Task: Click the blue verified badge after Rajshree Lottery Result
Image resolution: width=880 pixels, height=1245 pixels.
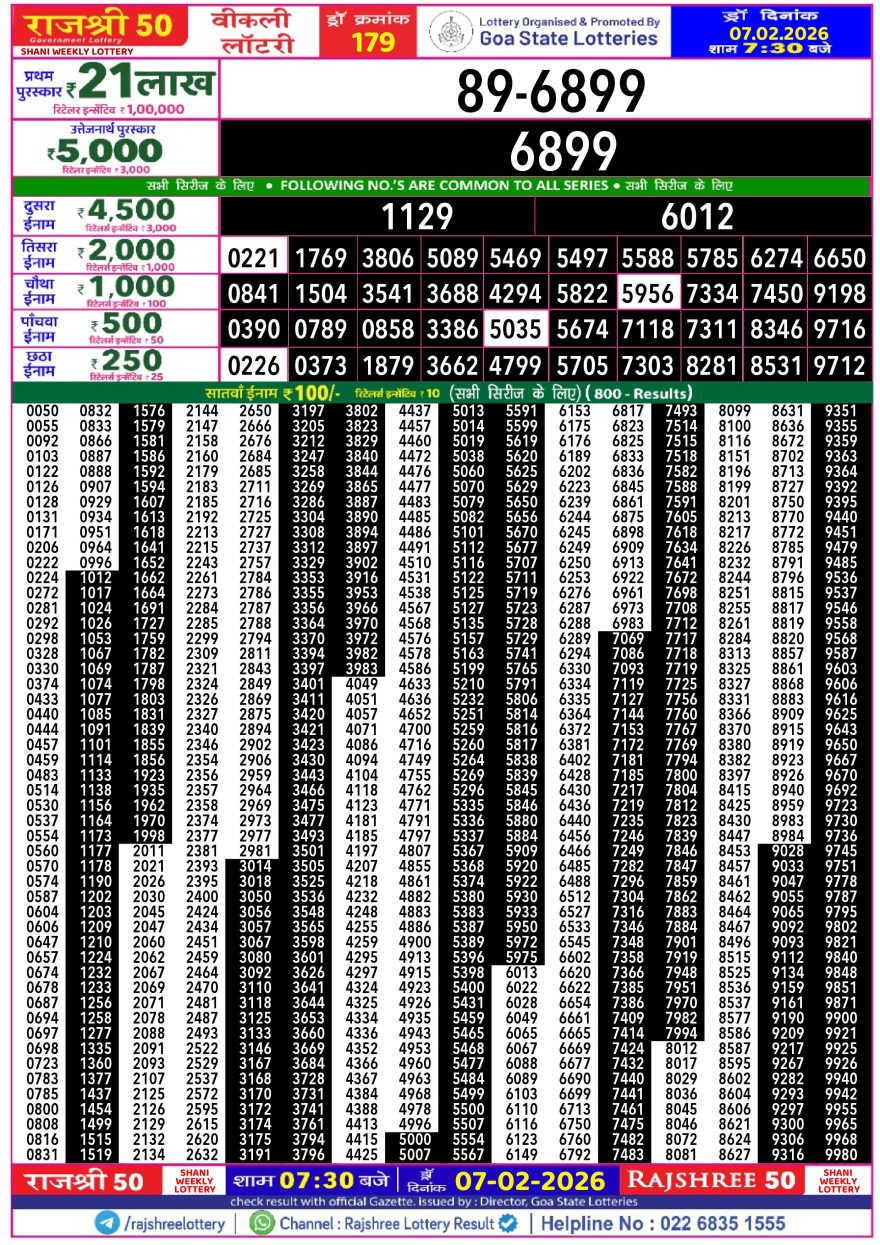Action: (x=509, y=1223)
